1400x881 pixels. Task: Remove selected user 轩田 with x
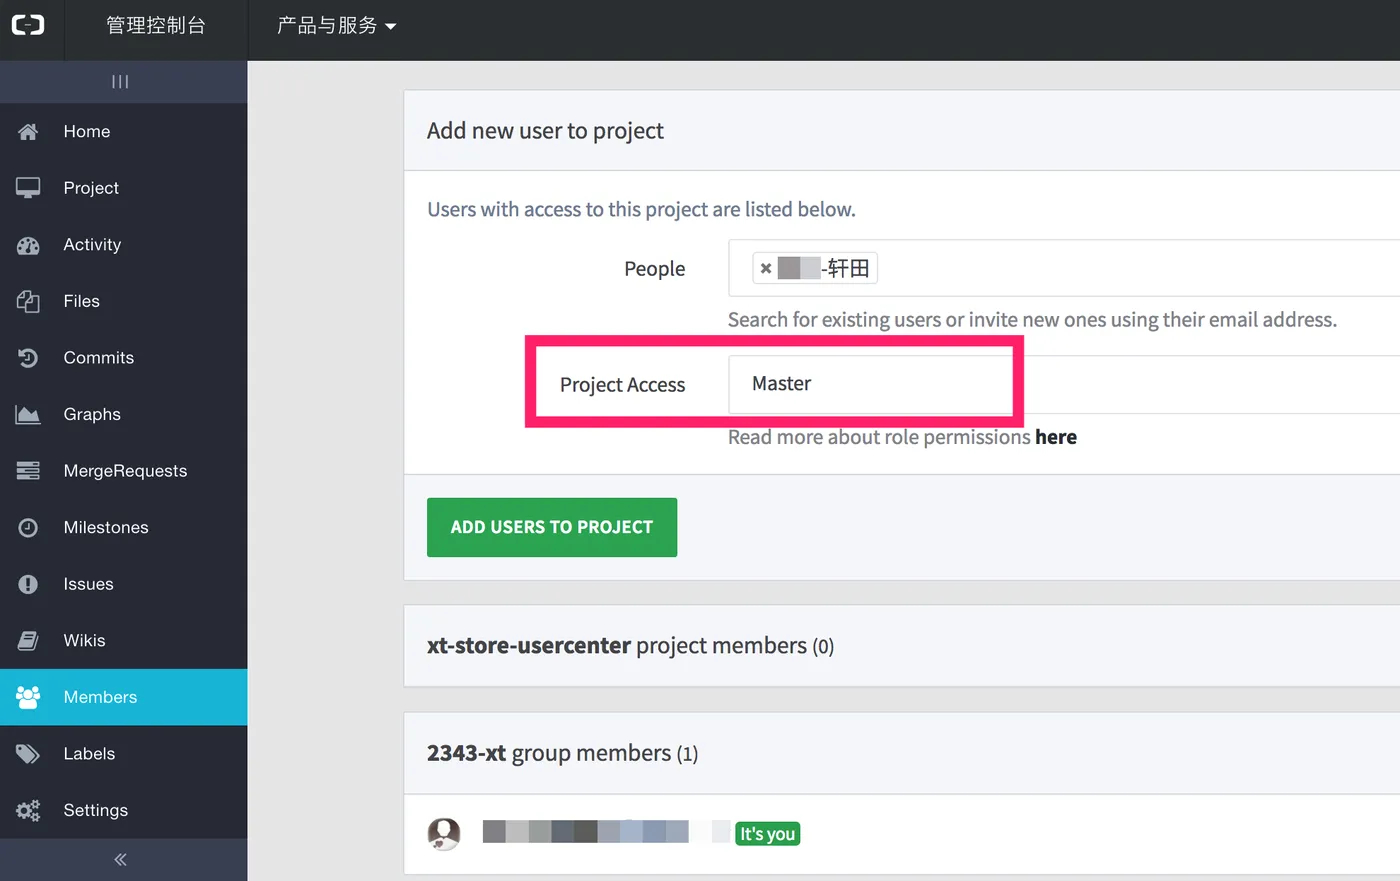coord(766,268)
